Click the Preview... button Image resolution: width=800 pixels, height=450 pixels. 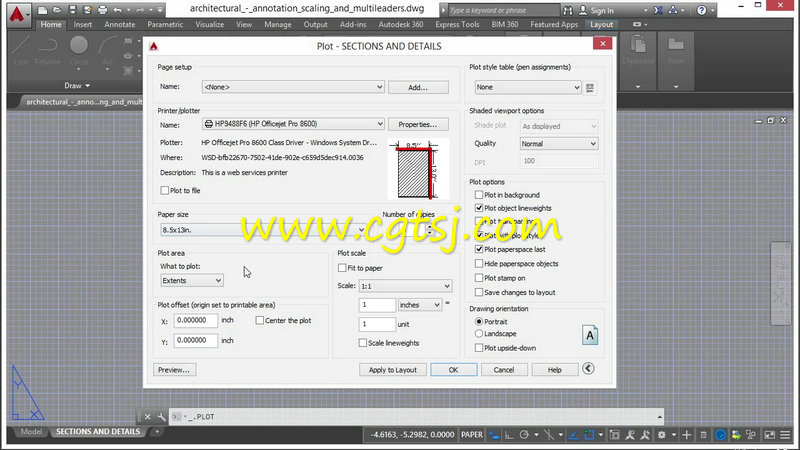[174, 370]
